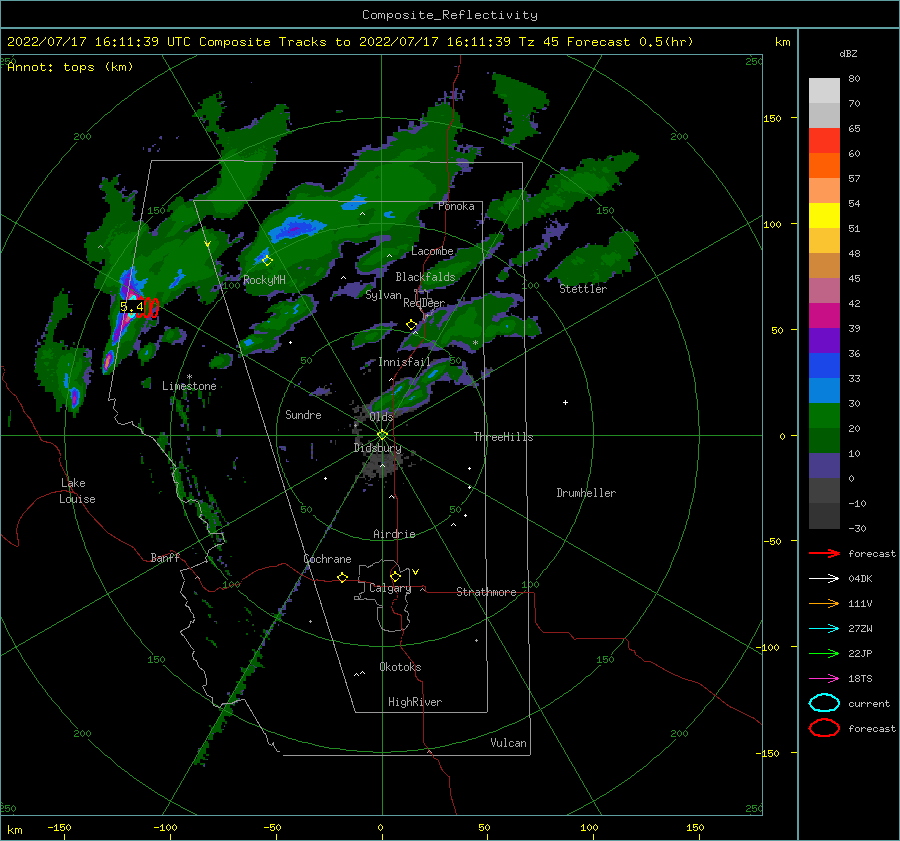Click the Innisfail town label
The image size is (900, 841).
click(404, 362)
